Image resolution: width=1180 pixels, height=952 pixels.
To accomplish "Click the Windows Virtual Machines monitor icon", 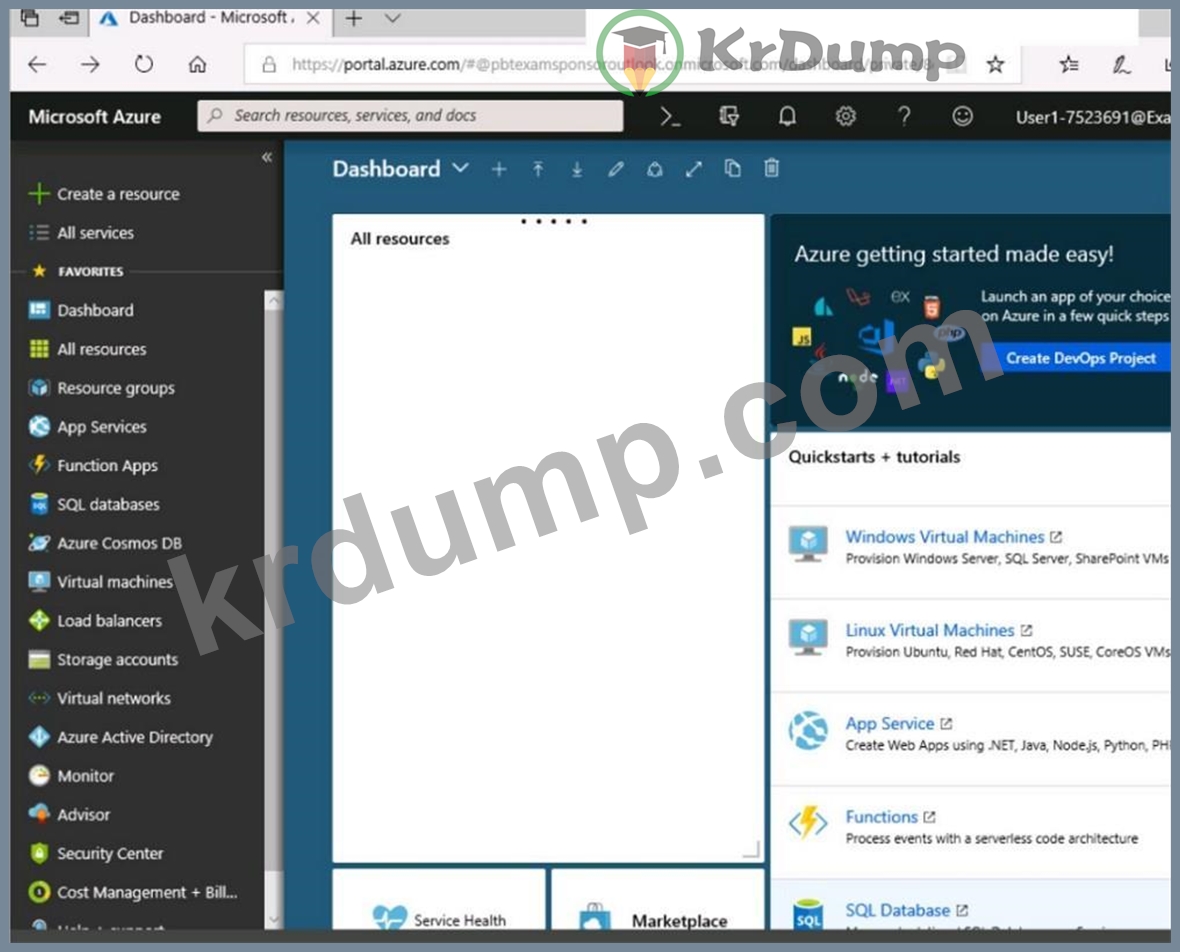I will pyautogui.click(x=808, y=544).
